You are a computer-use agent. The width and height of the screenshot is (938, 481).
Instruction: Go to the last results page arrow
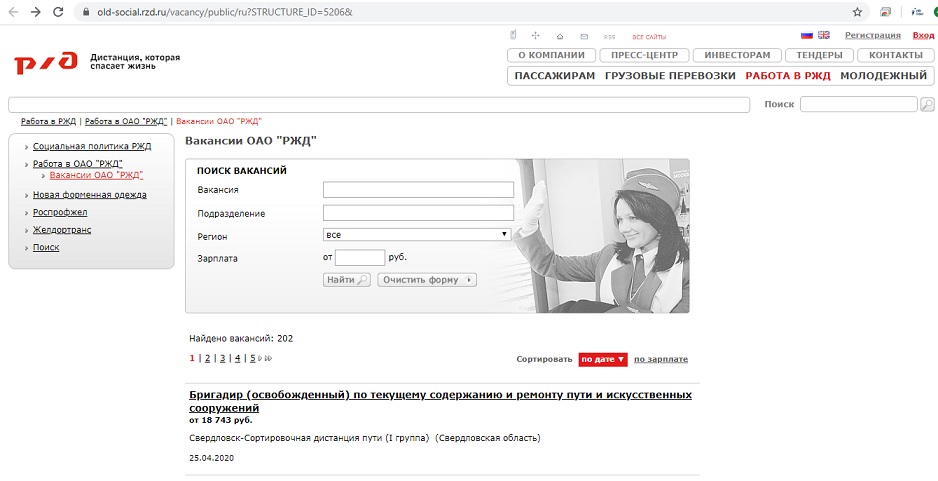tap(269, 358)
